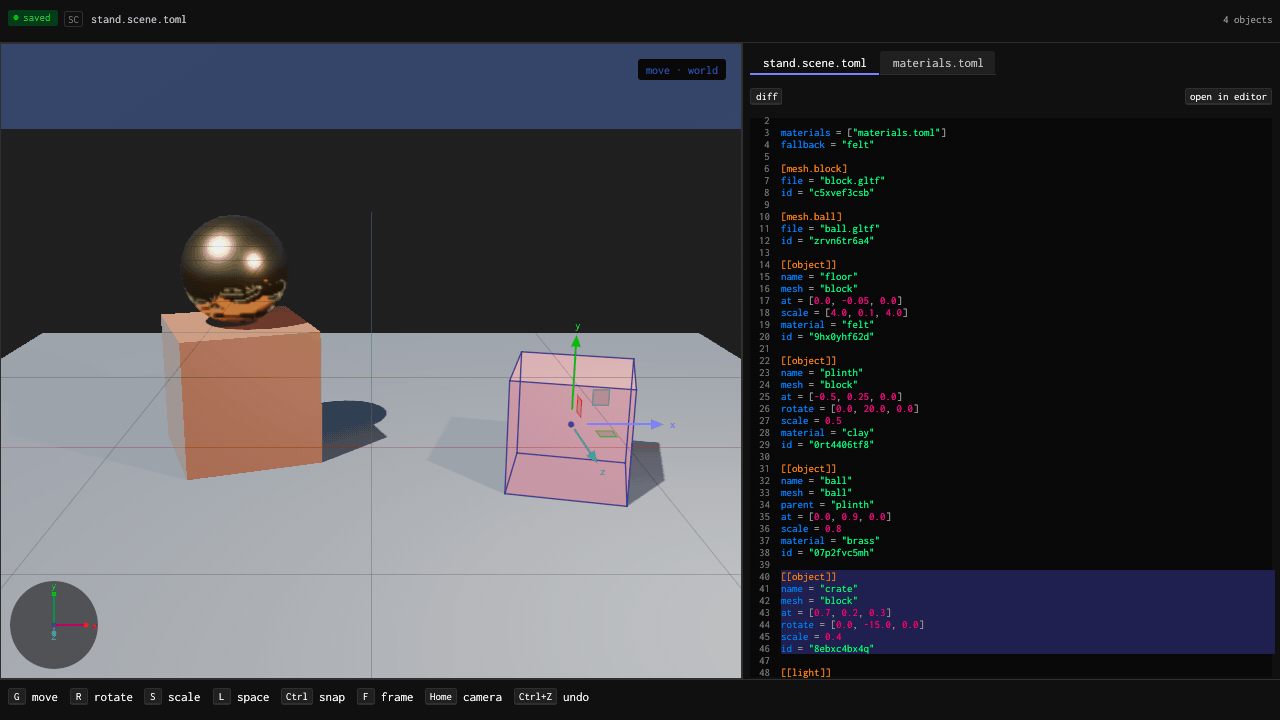Select the brass ball in the viewport
The image size is (1280, 720).
[234, 270]
